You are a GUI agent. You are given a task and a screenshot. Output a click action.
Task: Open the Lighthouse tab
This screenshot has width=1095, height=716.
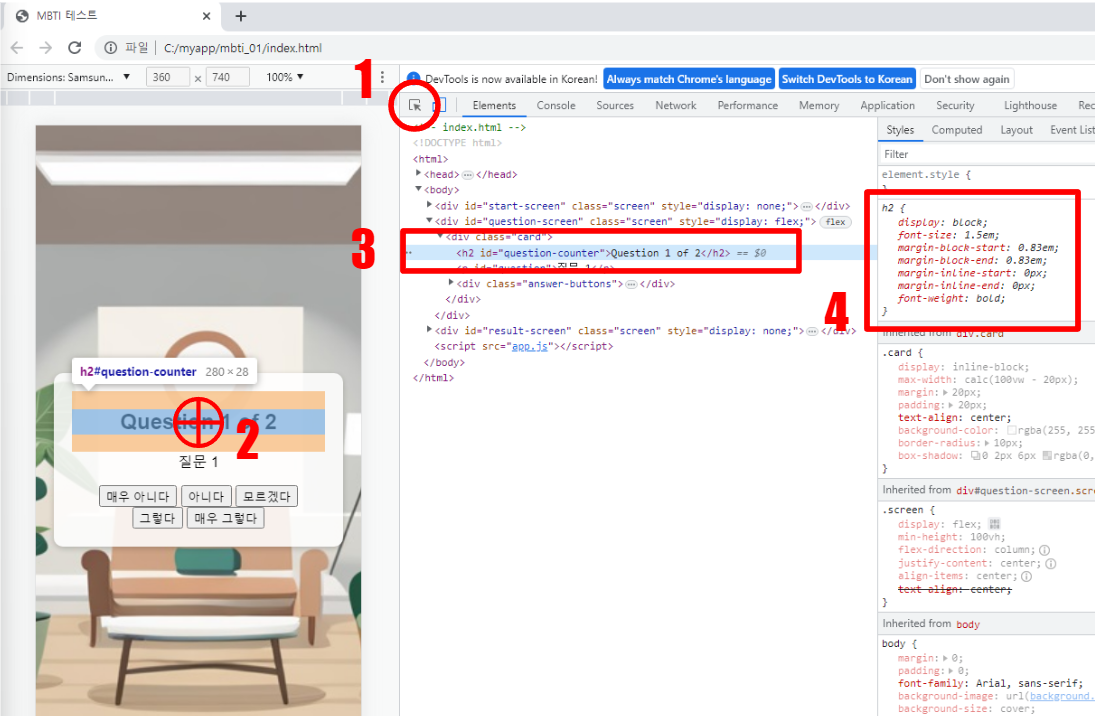coord(1030,105)
